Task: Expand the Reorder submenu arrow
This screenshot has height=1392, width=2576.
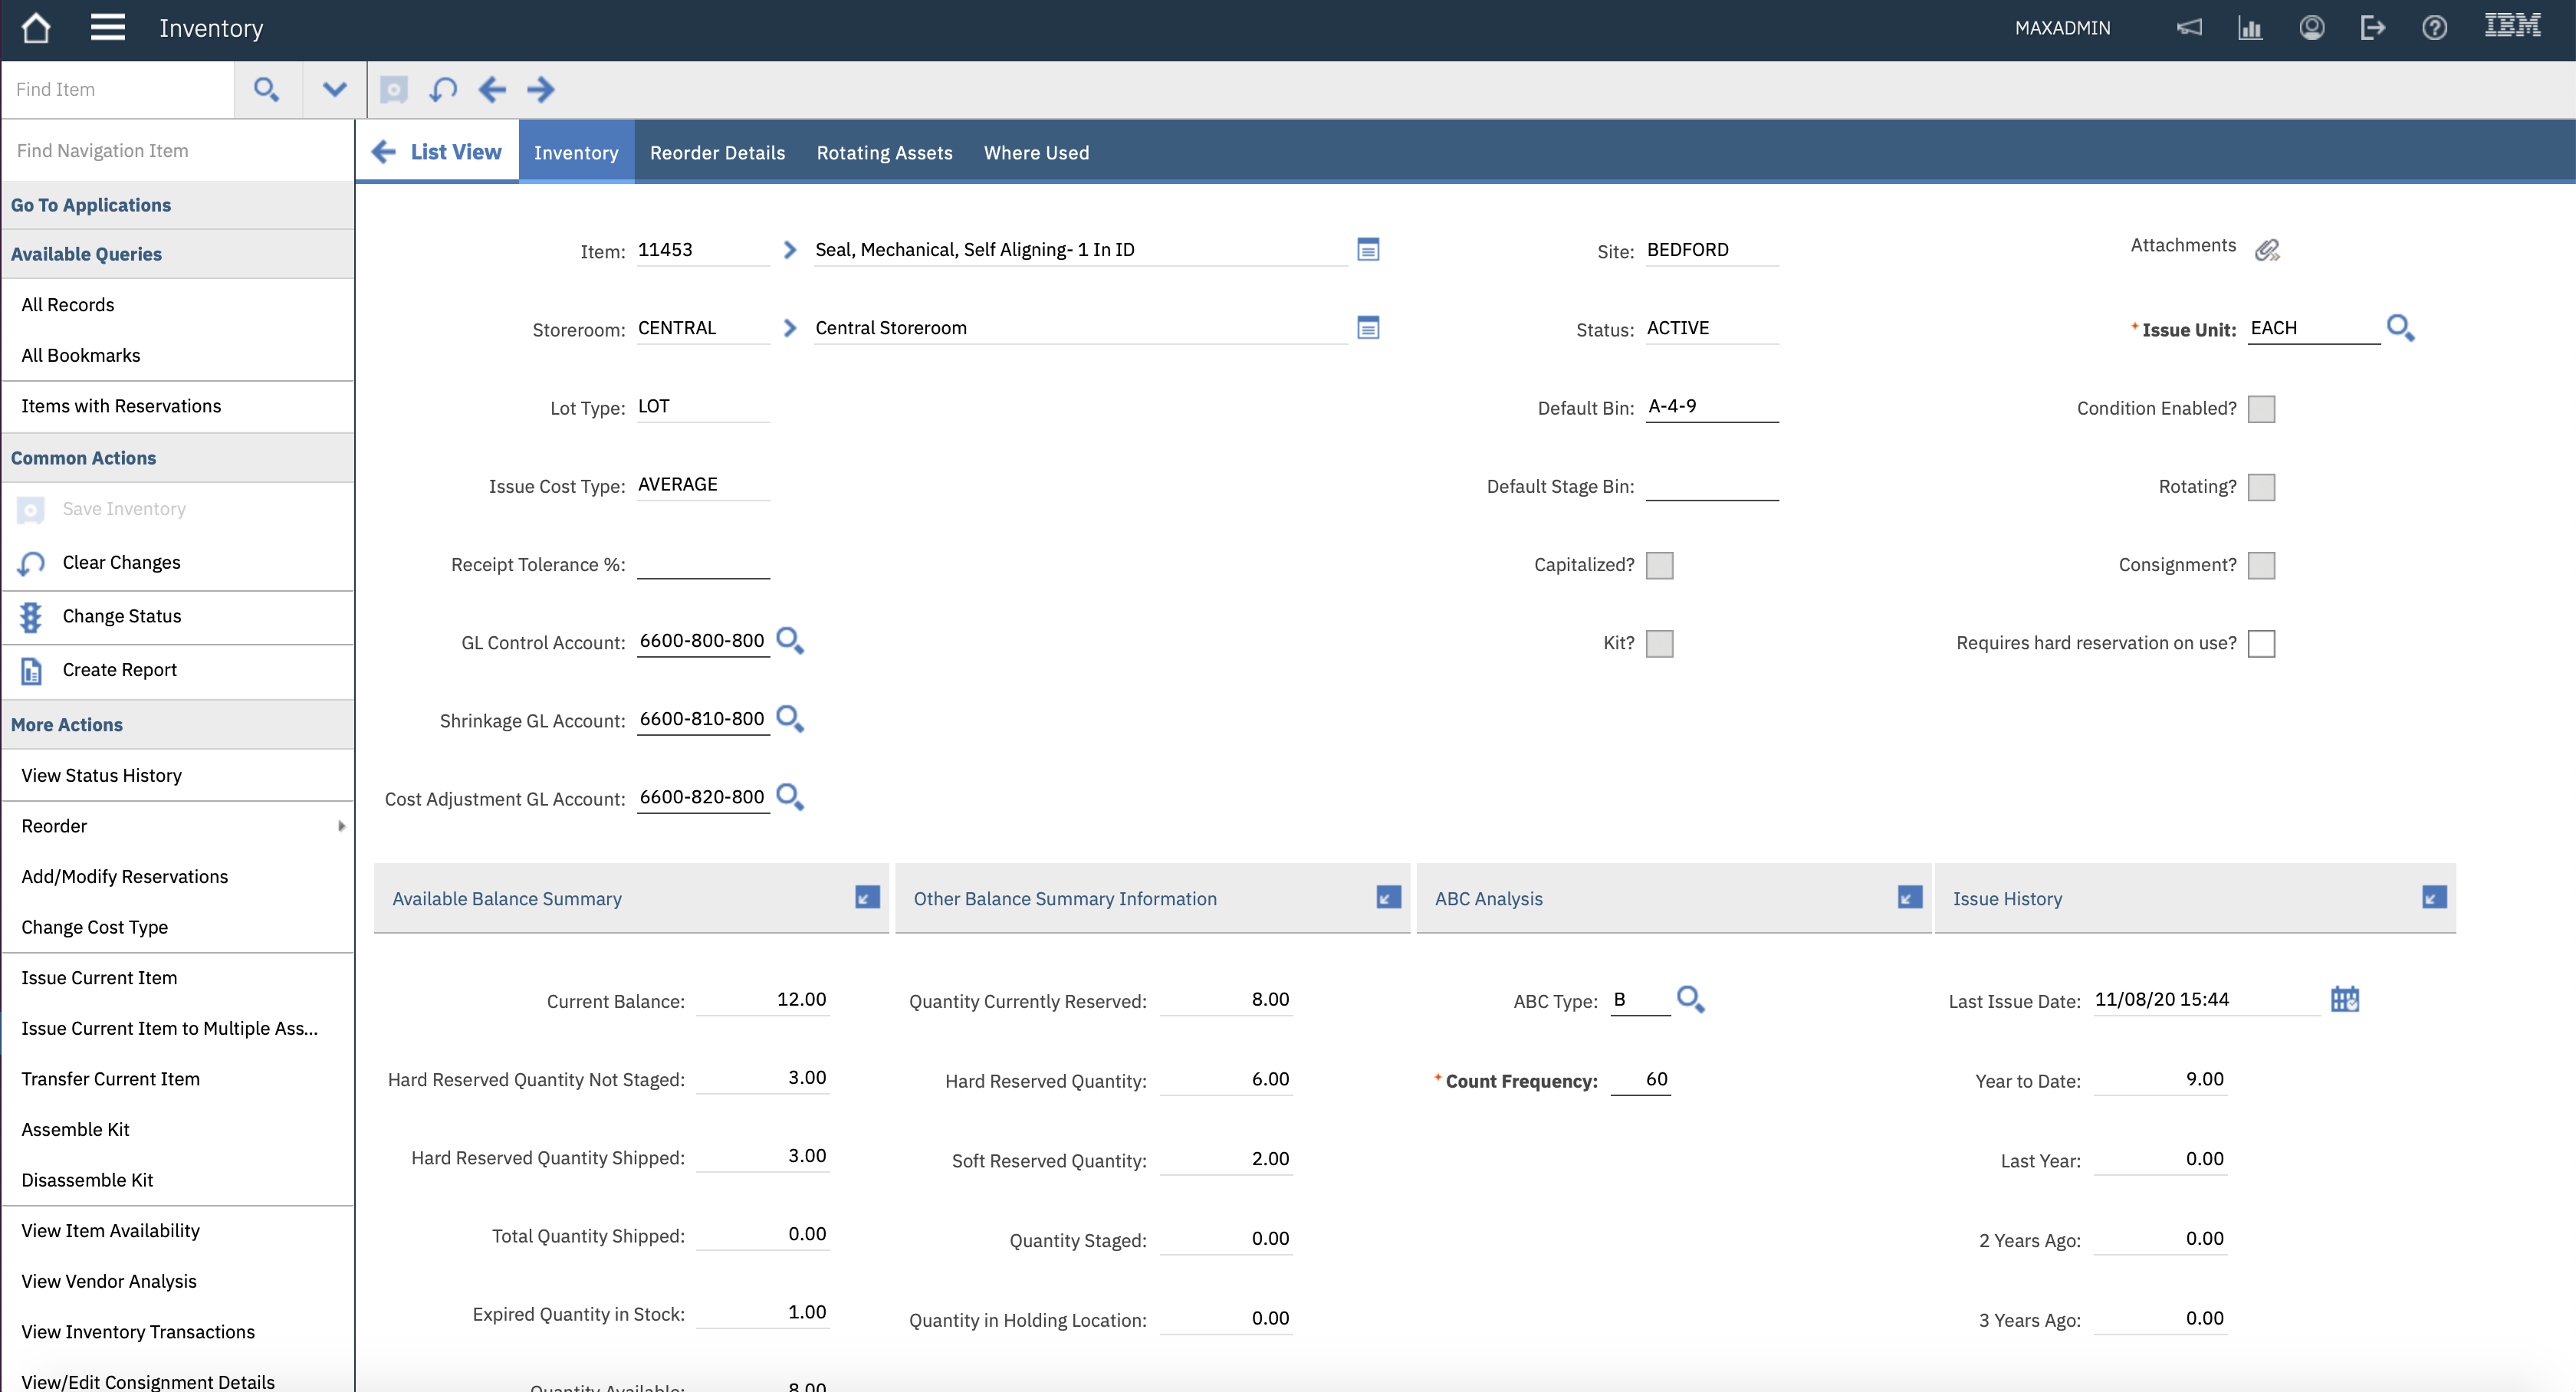Action: point(341,826)
